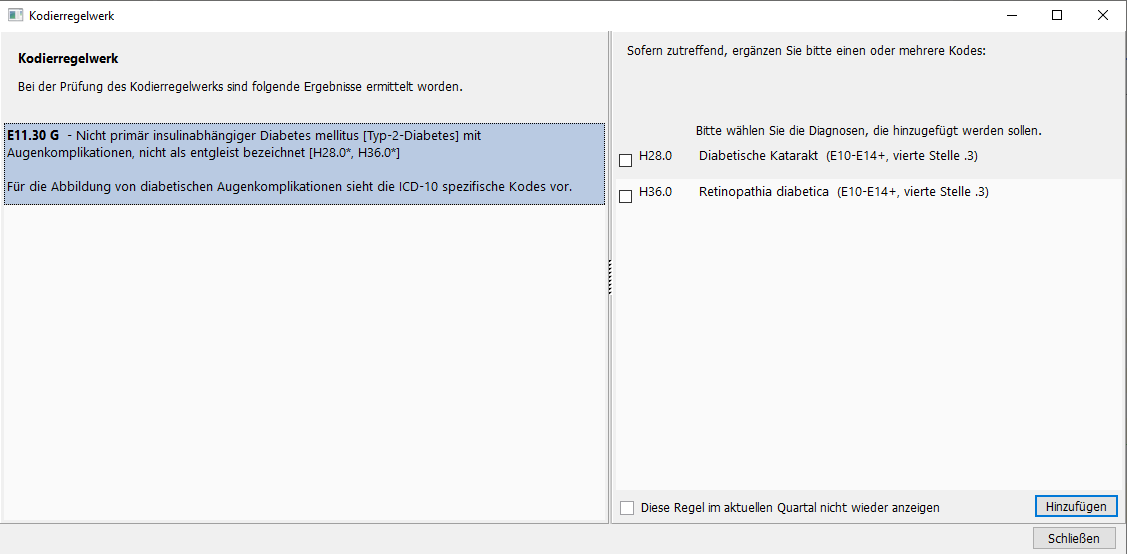Screen dimensions: 1127x554
Task: Close the Kodierregelwerk window with X
Action: click(x=1103, y=15)
